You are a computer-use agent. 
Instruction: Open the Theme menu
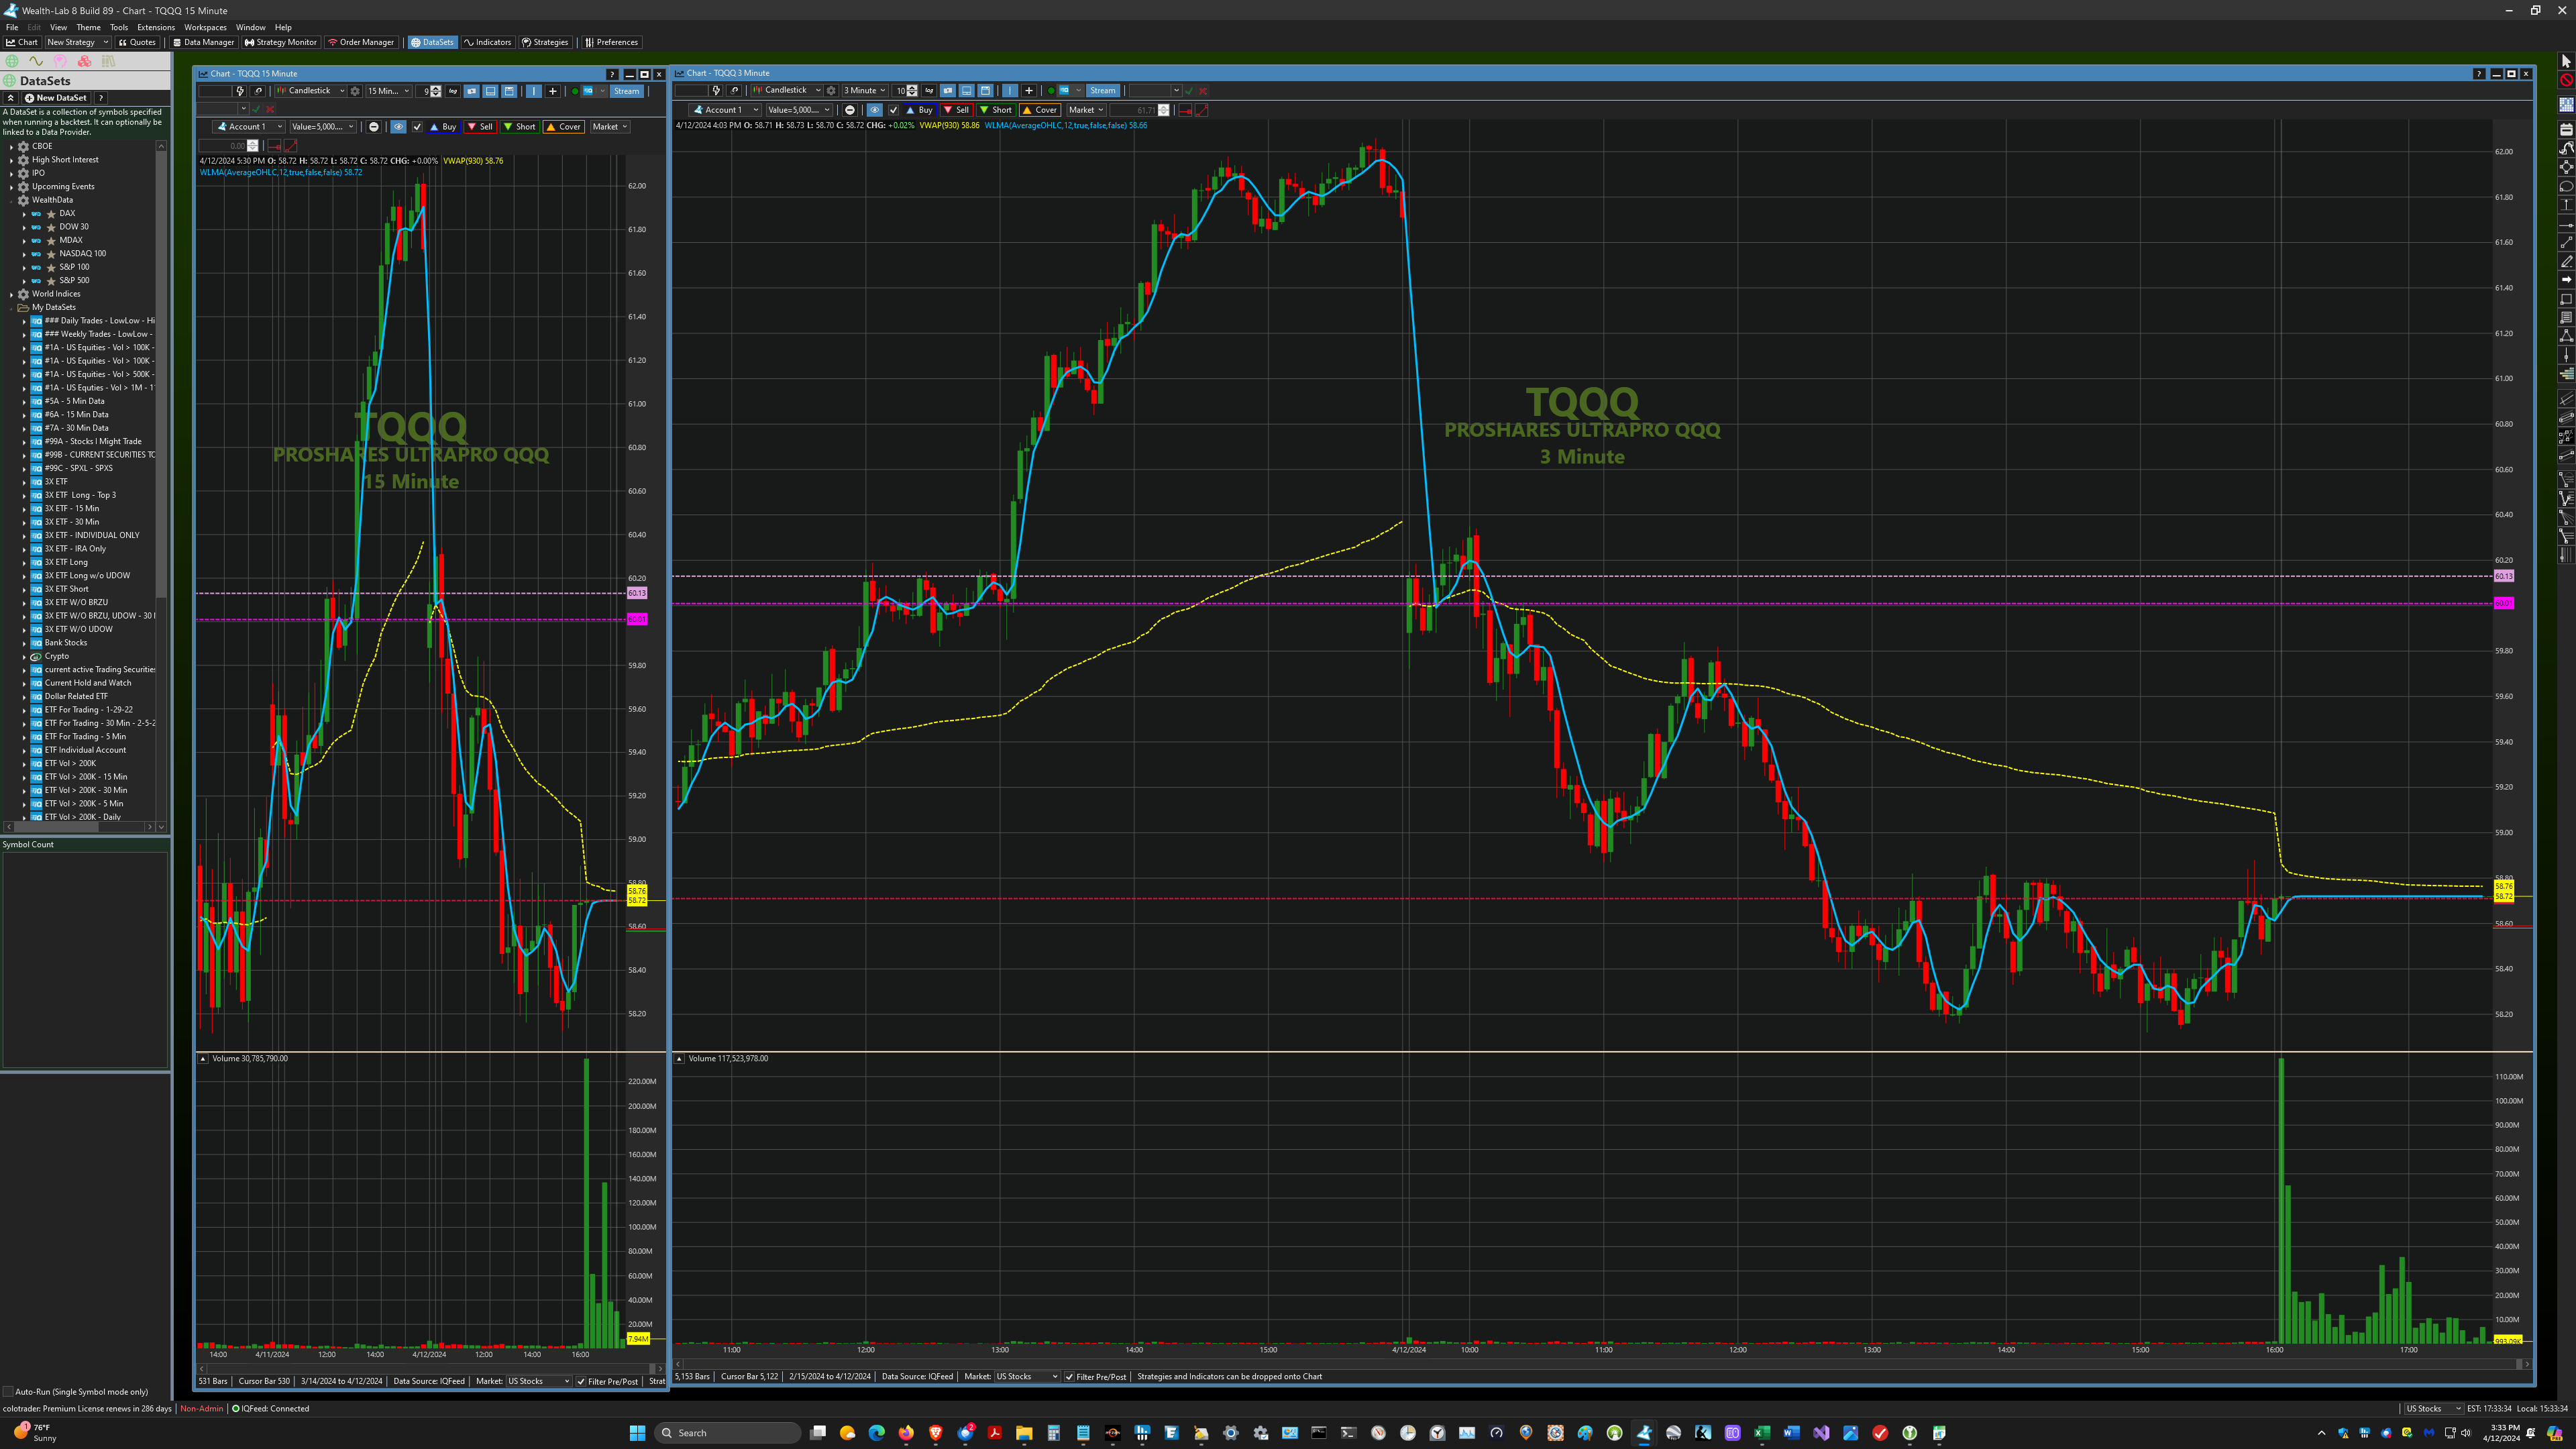(x=88, y=27)
